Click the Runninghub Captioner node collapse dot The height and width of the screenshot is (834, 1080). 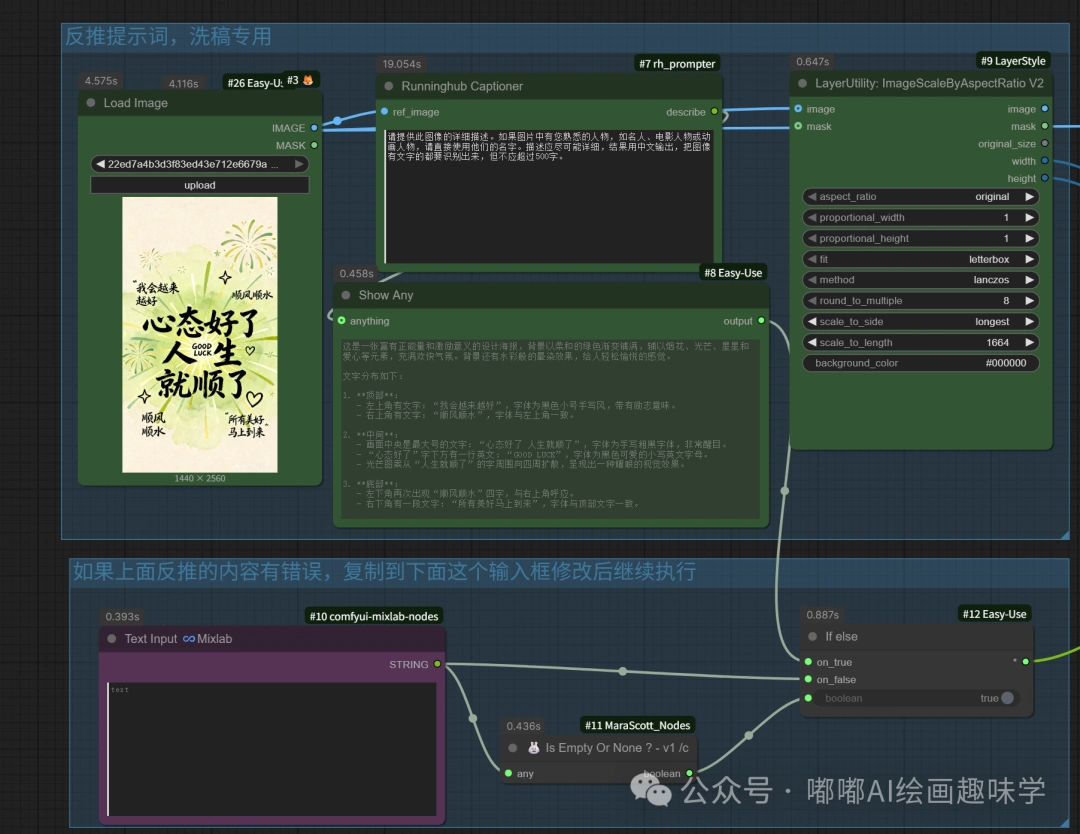[x=389, y=87]
